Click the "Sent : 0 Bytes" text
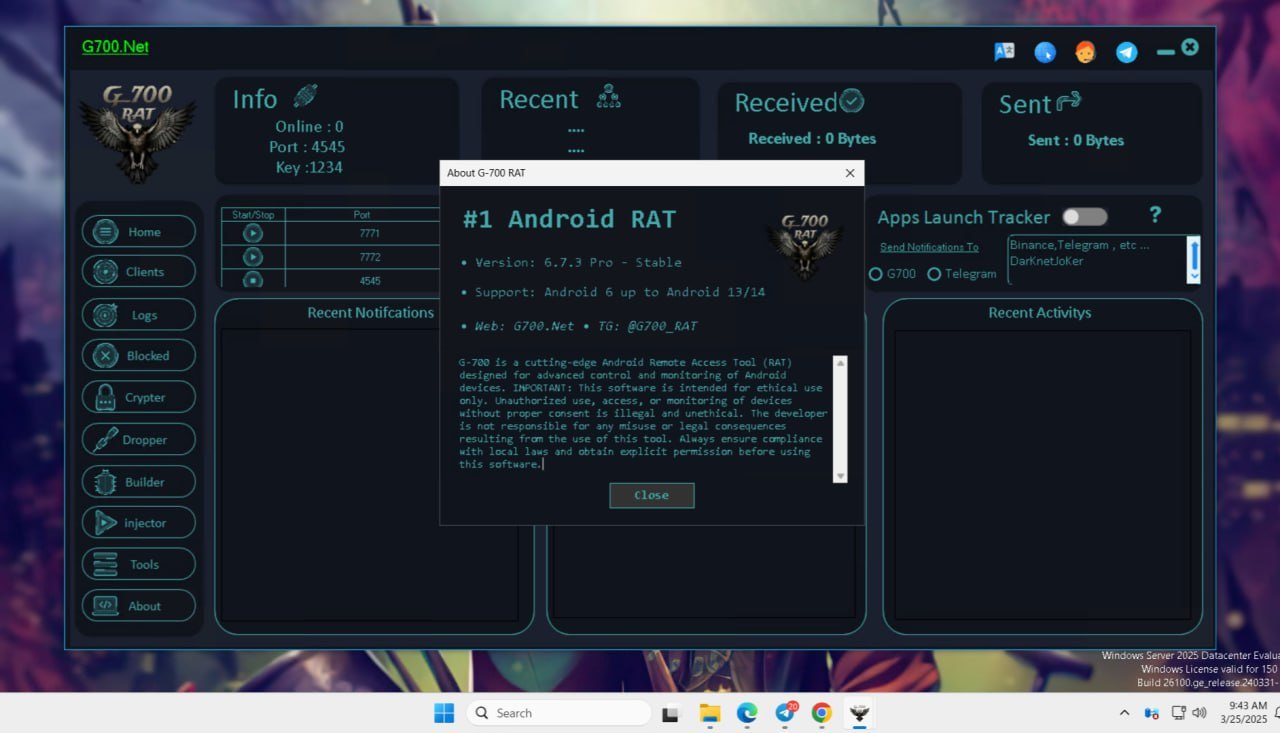Viewport: 1280px width, 733px height. point(1076,140)
